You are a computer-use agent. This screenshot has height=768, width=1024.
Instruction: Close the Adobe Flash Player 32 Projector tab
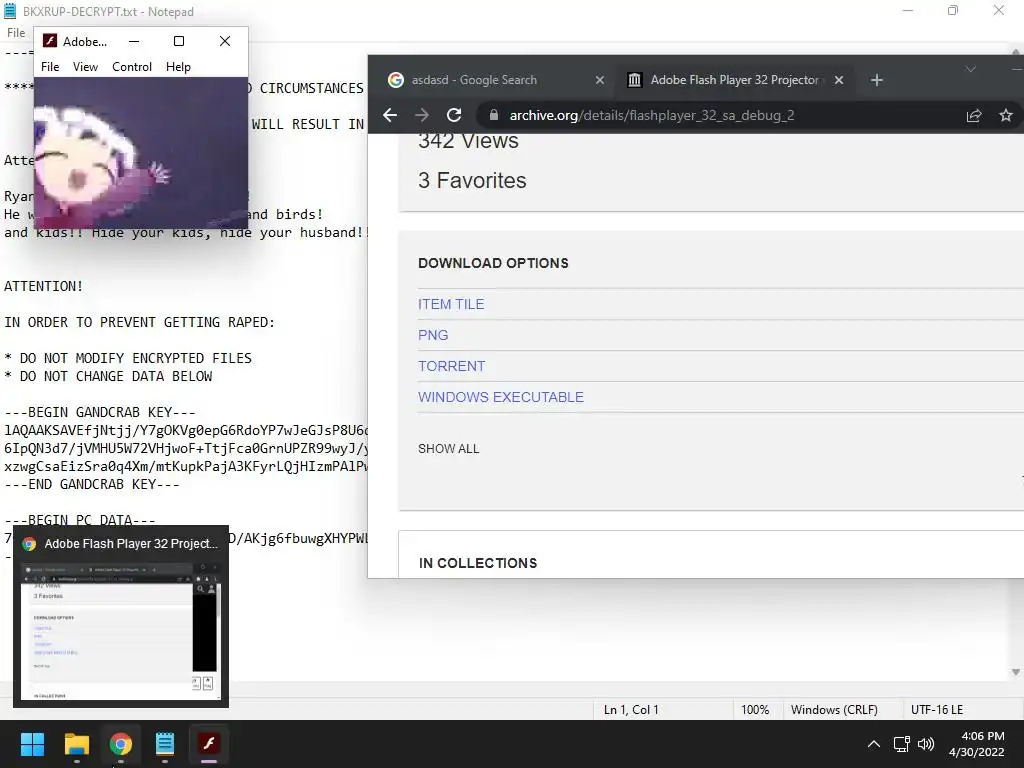pyautogui.click(x=839, y=80)
